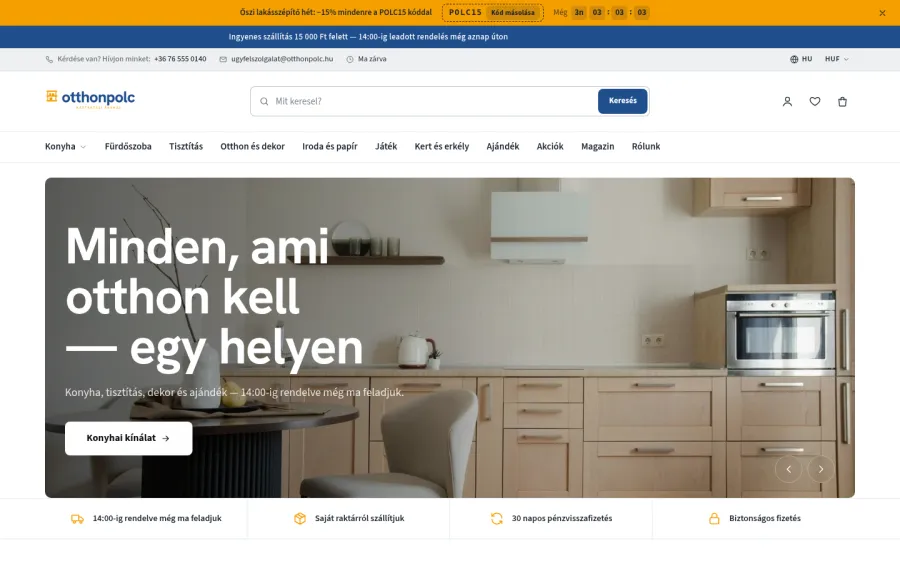Viewport: 900px width, 563px height.
Task: Click the magnifier icon in search box
Action: 264,102
